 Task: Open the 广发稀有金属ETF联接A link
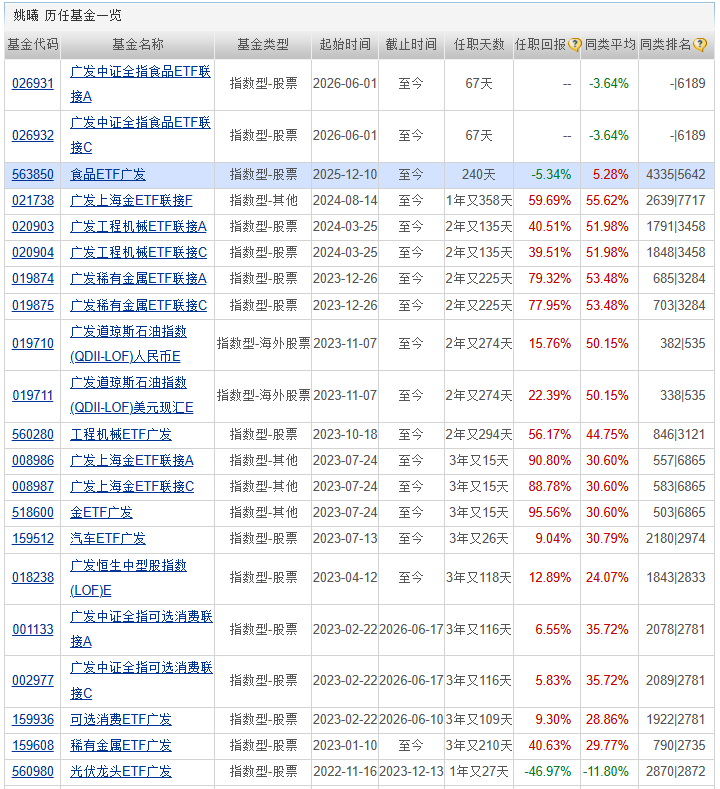click(x=138, y=279)
